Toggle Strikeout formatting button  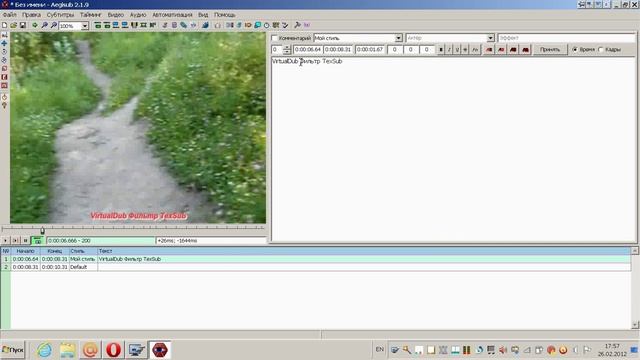pyautogui.click(x=465, y=49)
